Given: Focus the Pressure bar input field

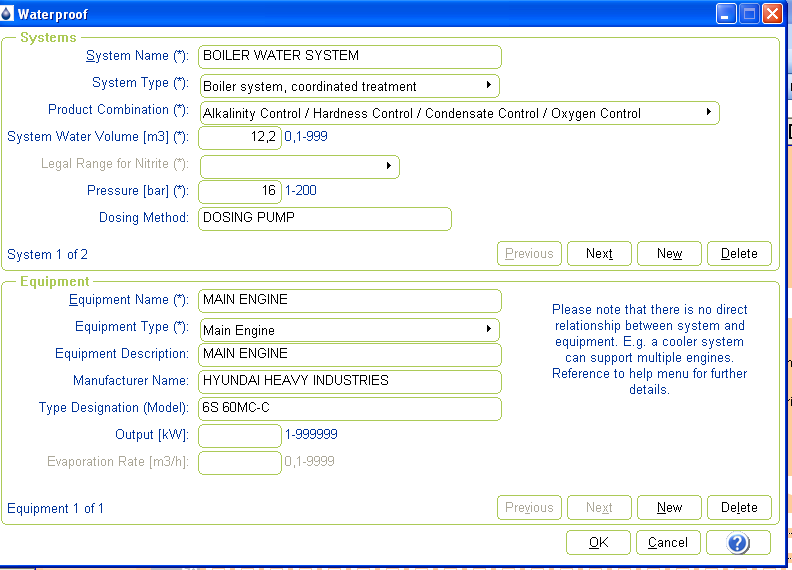Looking at the screenshot, I should click(240, 191).
